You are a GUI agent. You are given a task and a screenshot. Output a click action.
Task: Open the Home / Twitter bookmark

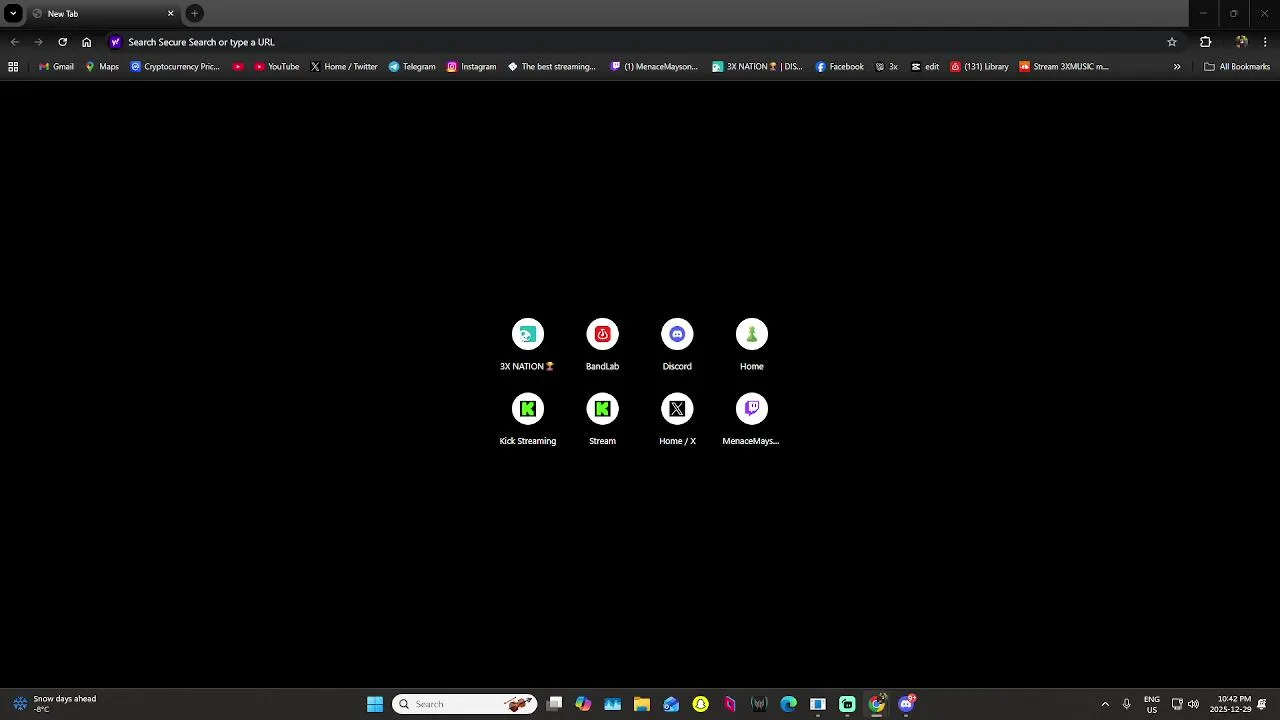click(344, 67)
